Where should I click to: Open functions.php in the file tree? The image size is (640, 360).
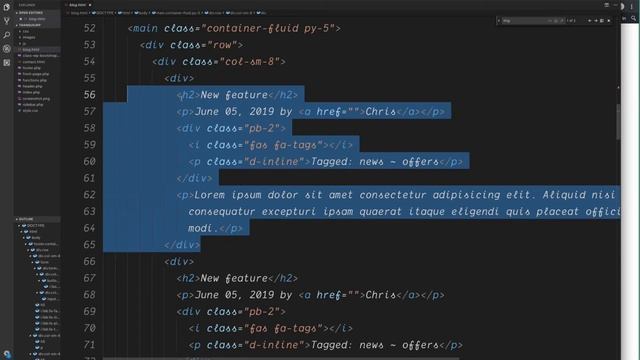tap(34, 80)
